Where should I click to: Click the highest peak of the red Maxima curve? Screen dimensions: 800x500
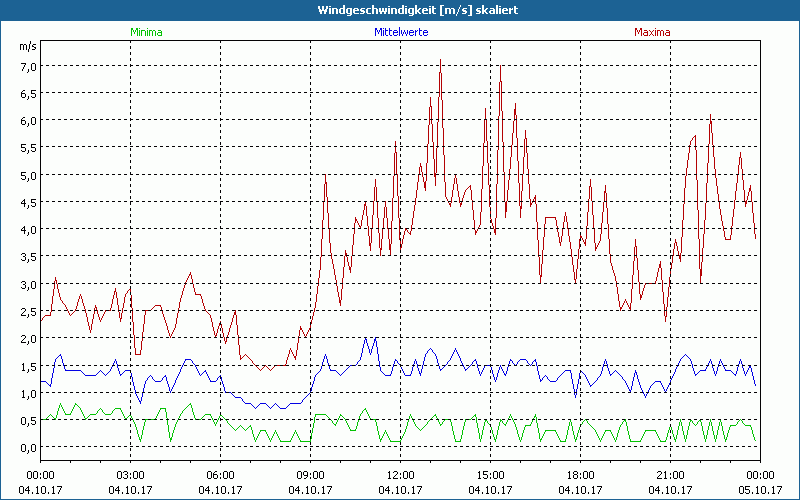[440, 60]
